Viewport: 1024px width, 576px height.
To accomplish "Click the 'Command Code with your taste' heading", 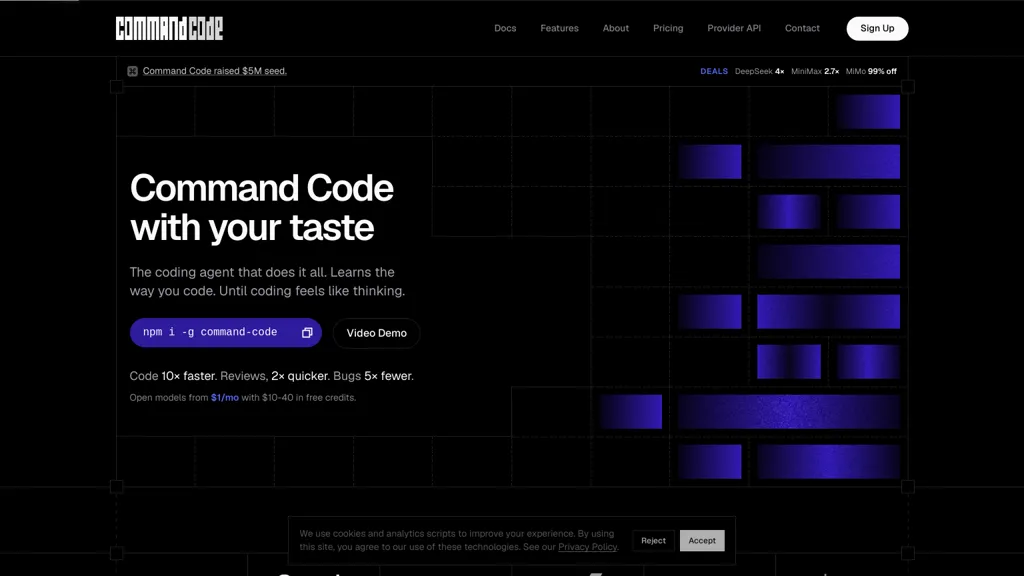I will coord(261,208).
